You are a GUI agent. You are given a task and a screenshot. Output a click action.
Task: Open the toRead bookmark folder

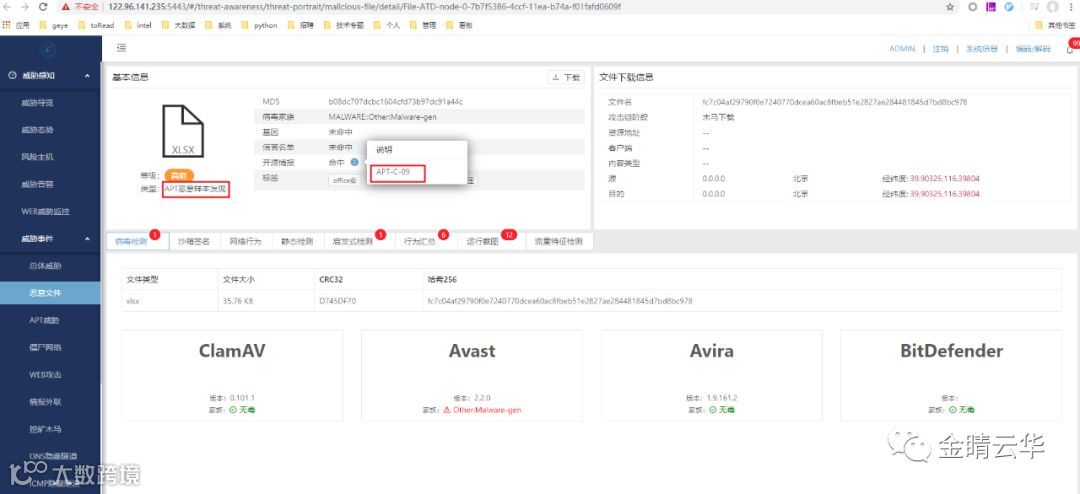pos(96,25)
